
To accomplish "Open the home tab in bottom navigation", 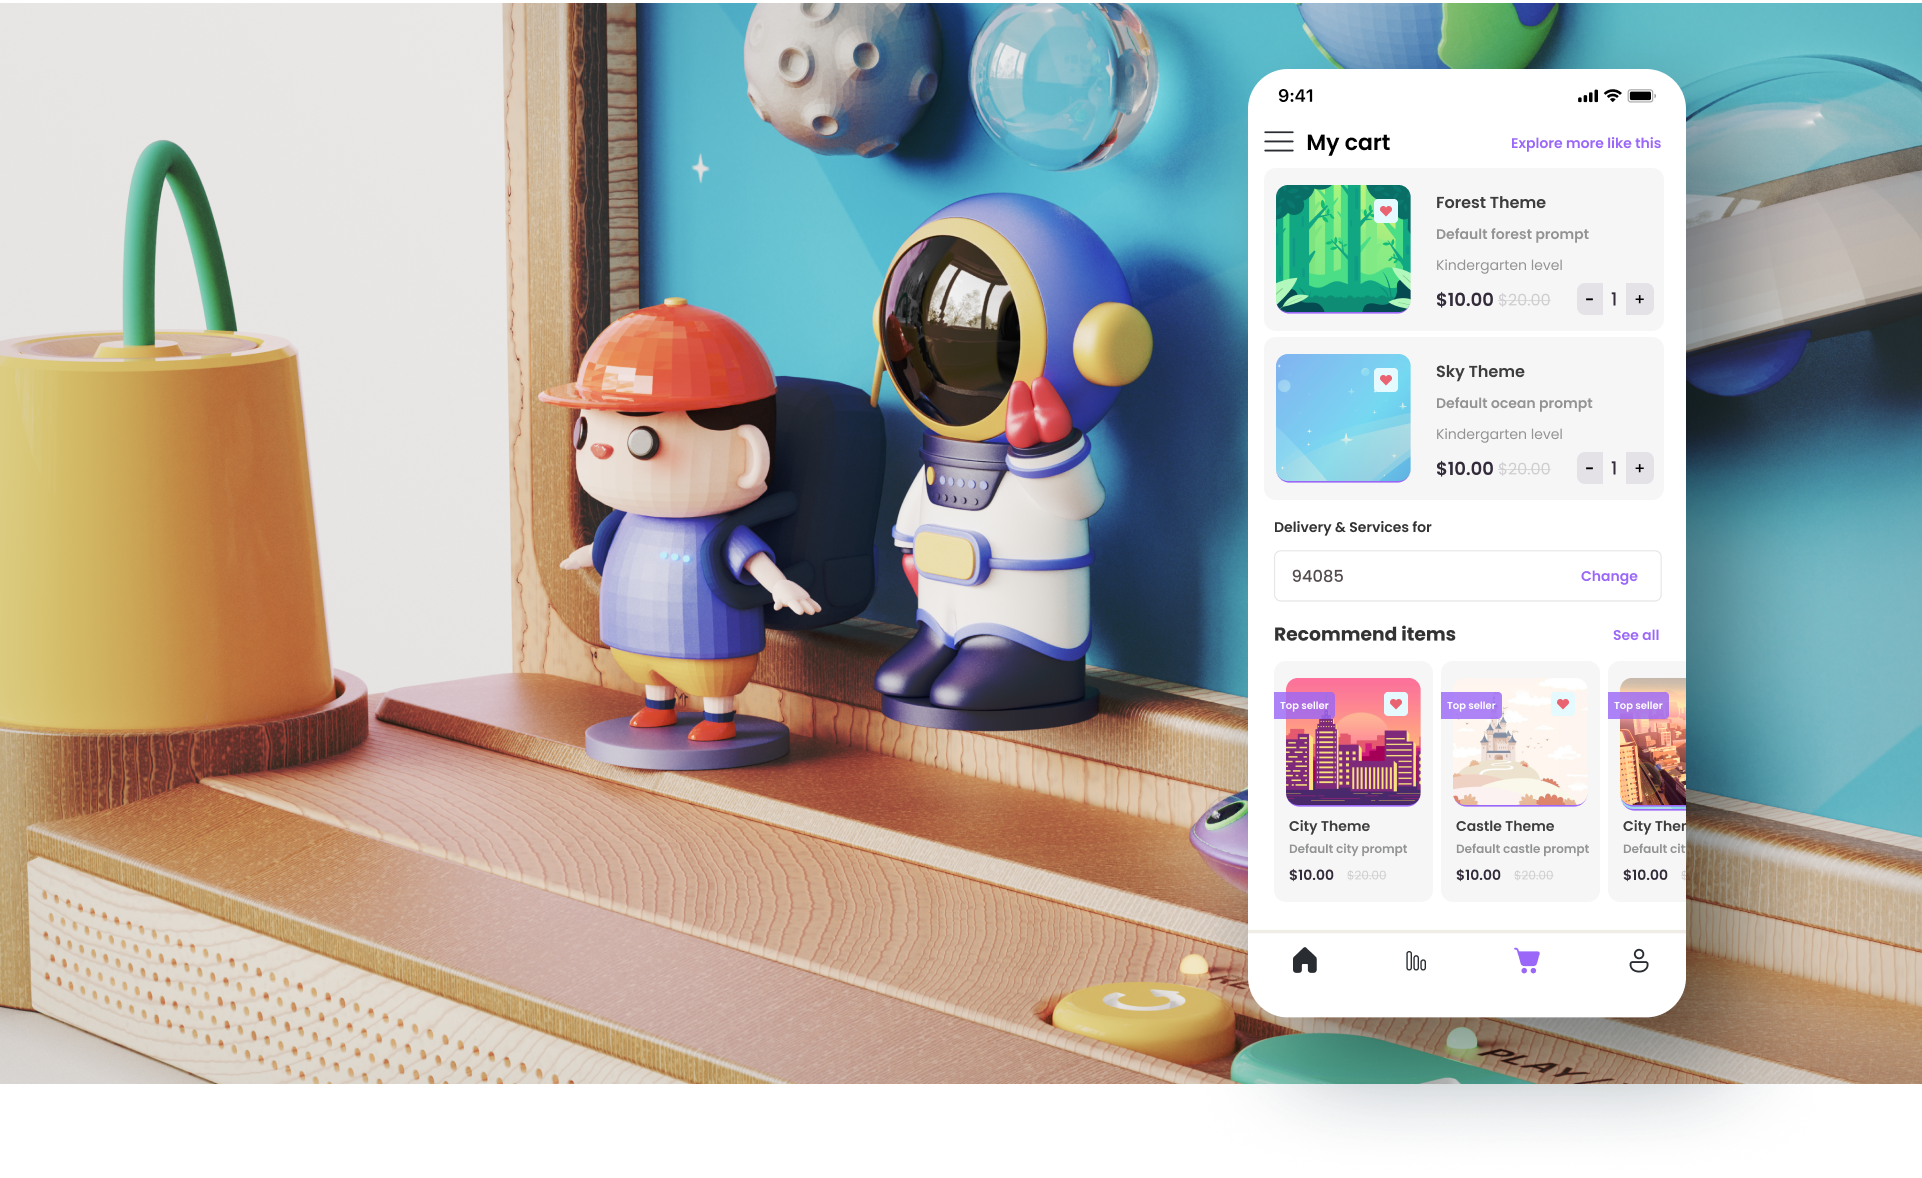I will (1304, 961).
